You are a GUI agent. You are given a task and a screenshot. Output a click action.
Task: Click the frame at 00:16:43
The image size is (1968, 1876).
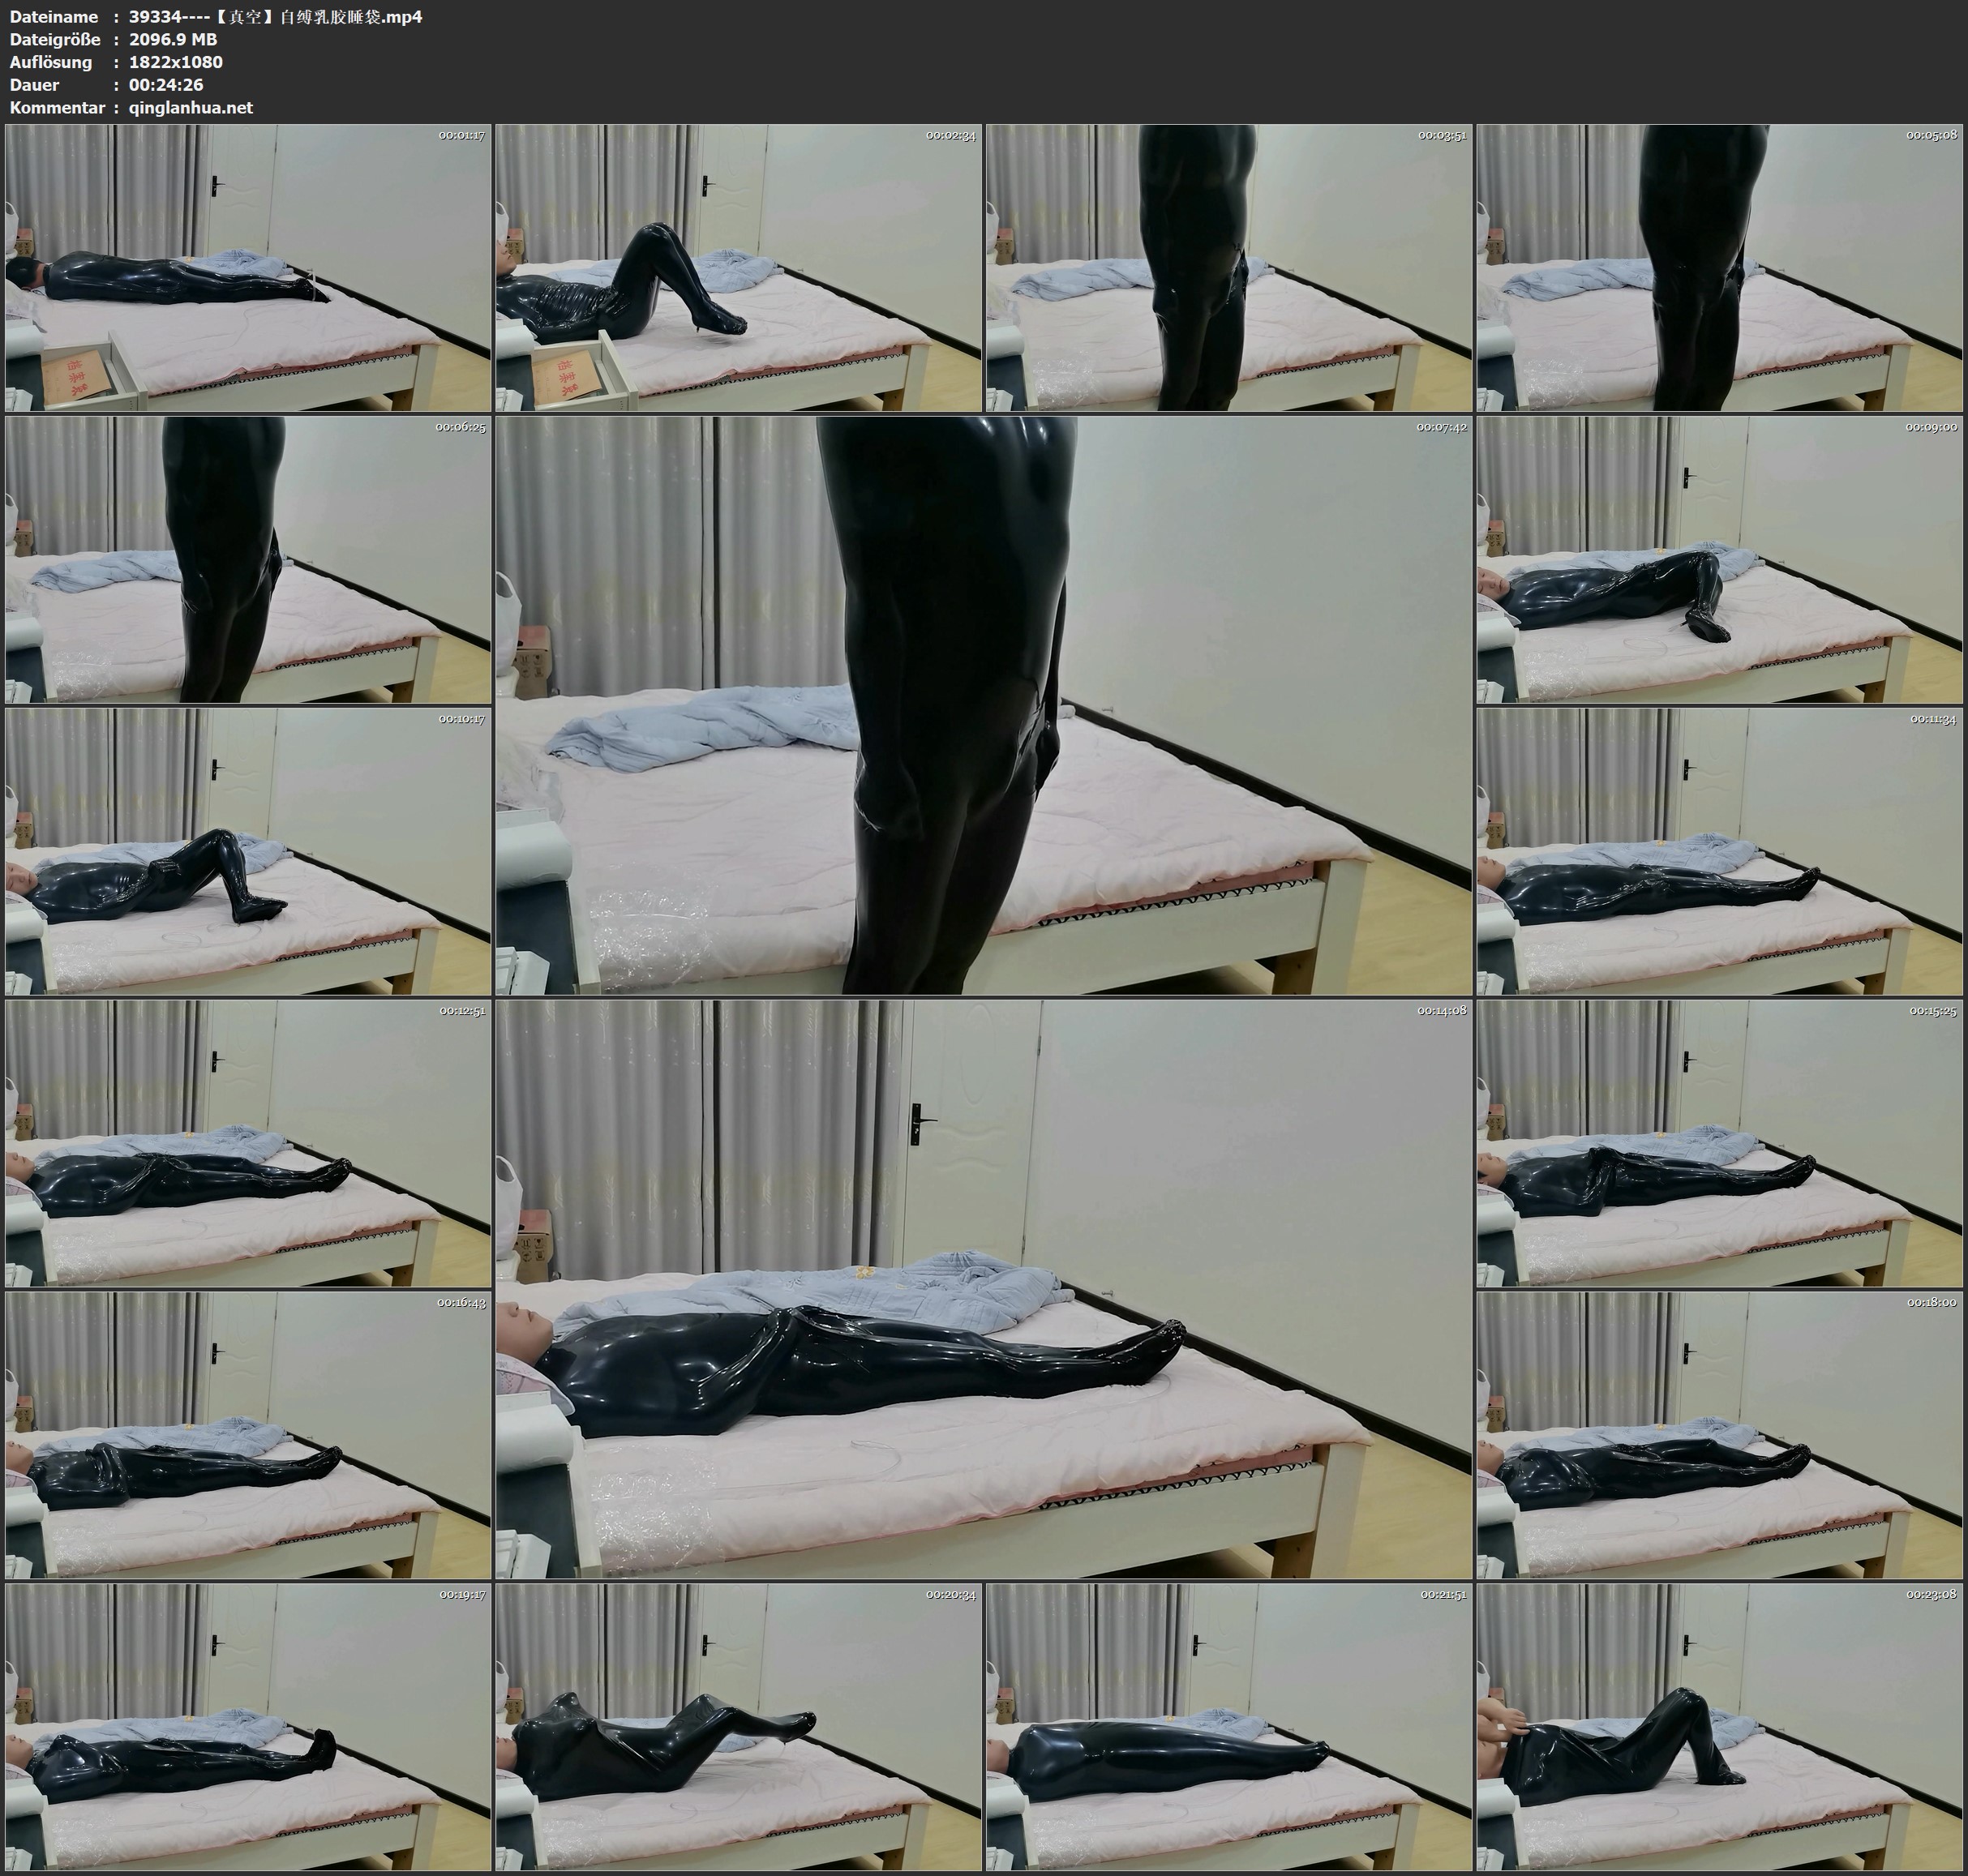(x=248, y=1435)
